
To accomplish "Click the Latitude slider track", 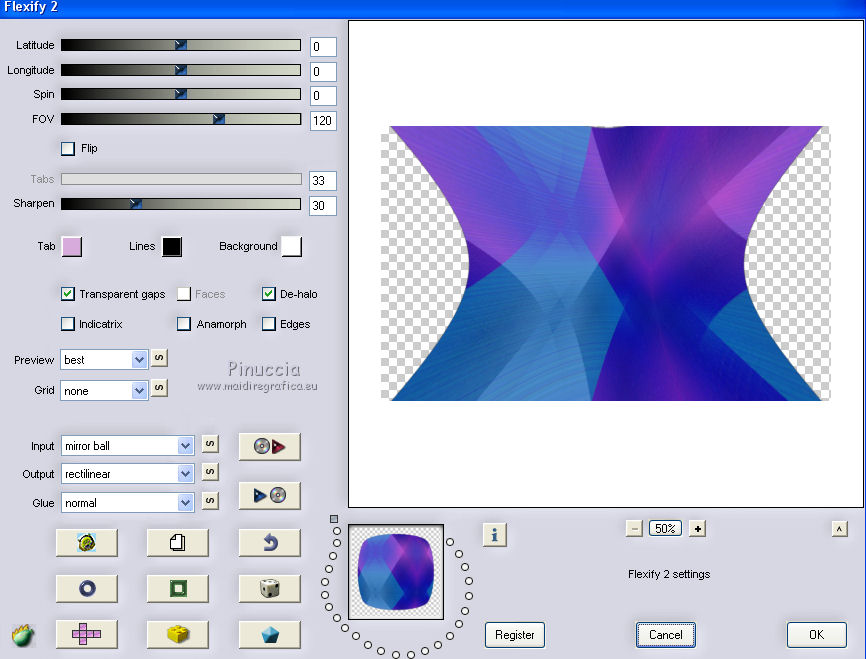I will click(x=181, y=45).
